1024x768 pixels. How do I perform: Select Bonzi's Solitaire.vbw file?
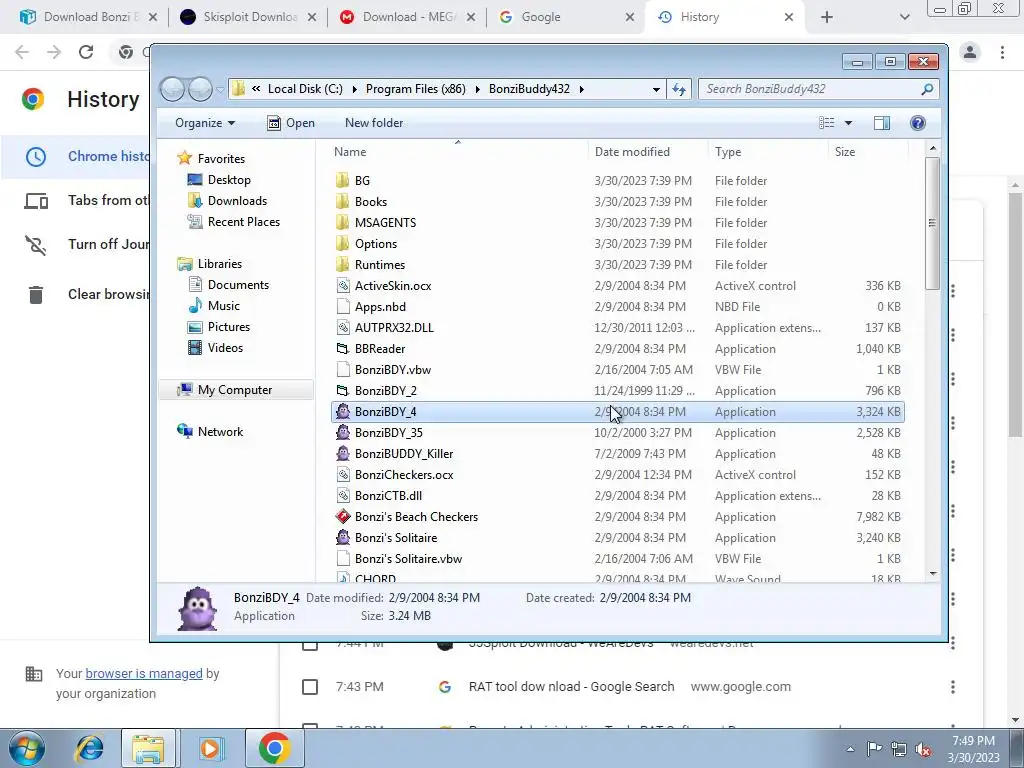pos(408,559)
